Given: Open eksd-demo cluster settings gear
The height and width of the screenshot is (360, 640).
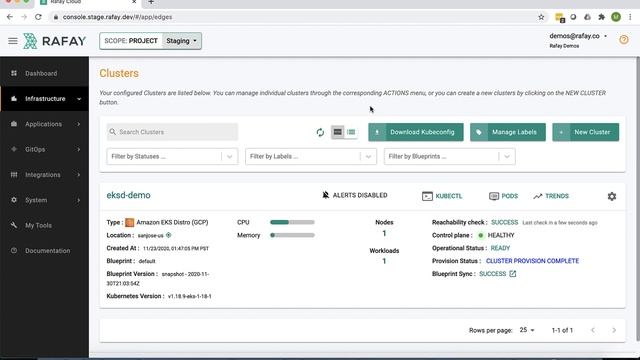Looking at the screenshot, I should 611,196.
